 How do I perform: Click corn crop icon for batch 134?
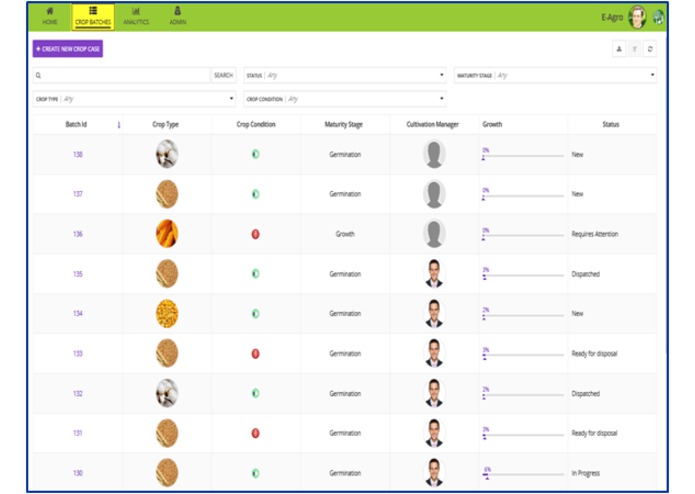[x=167, y=313]
